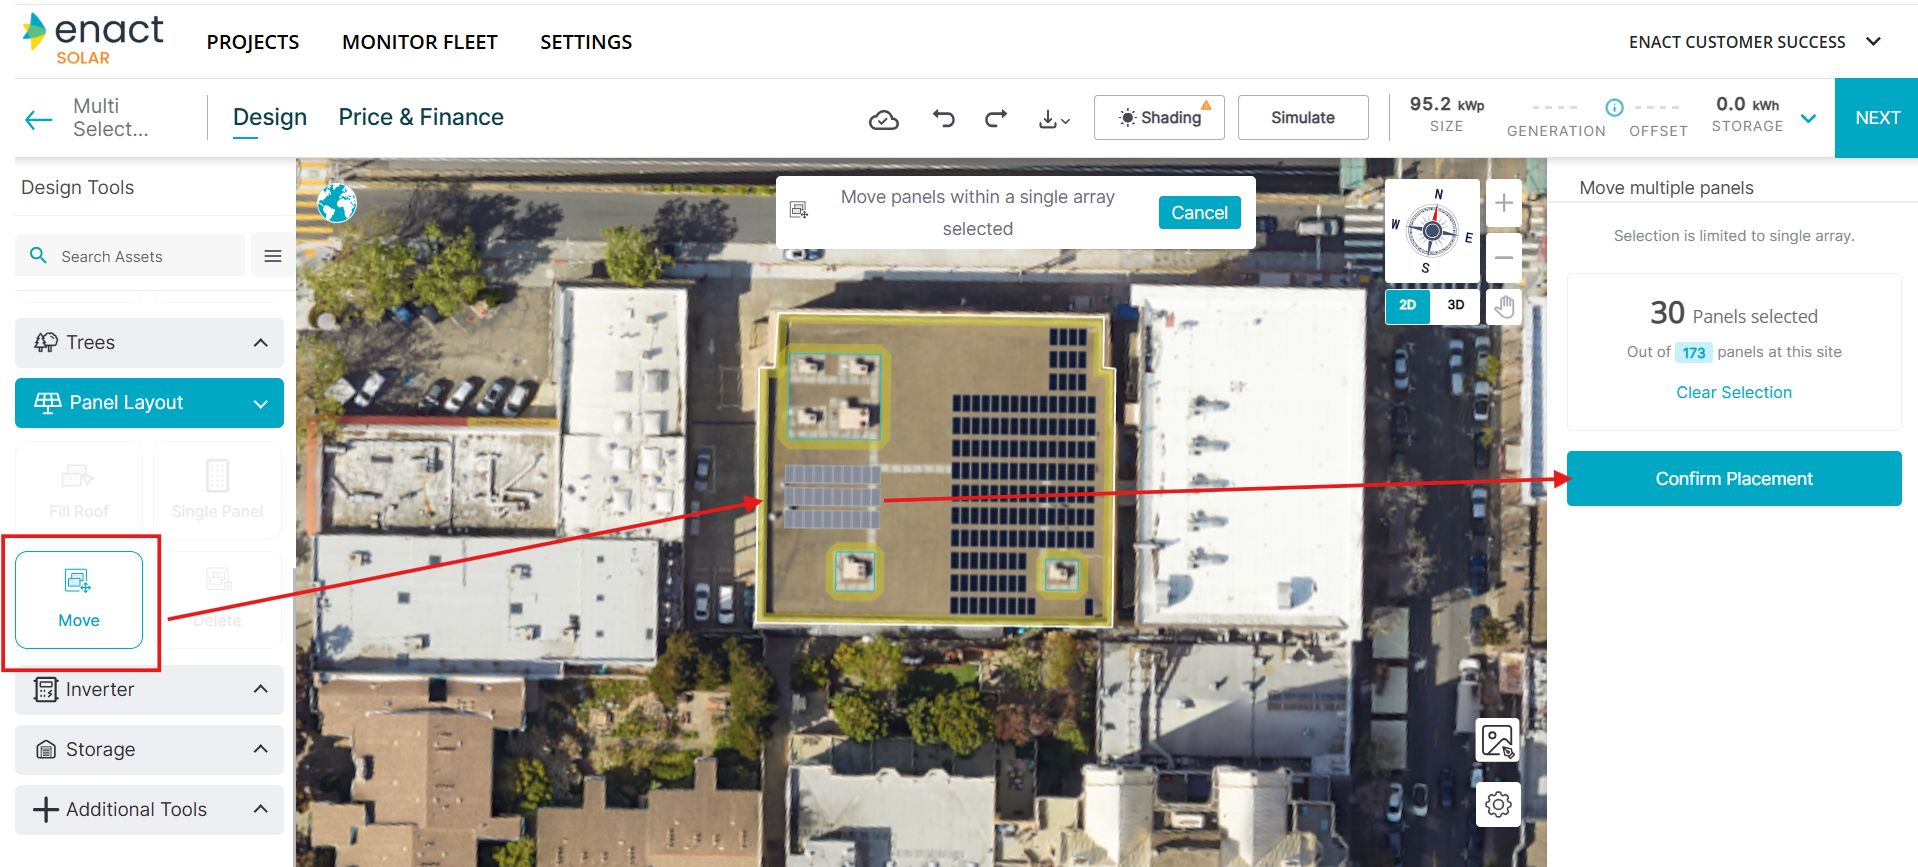Activate the pan hand tool
The height and width of the screenshot is (867, 1918).
[1504, 306]
